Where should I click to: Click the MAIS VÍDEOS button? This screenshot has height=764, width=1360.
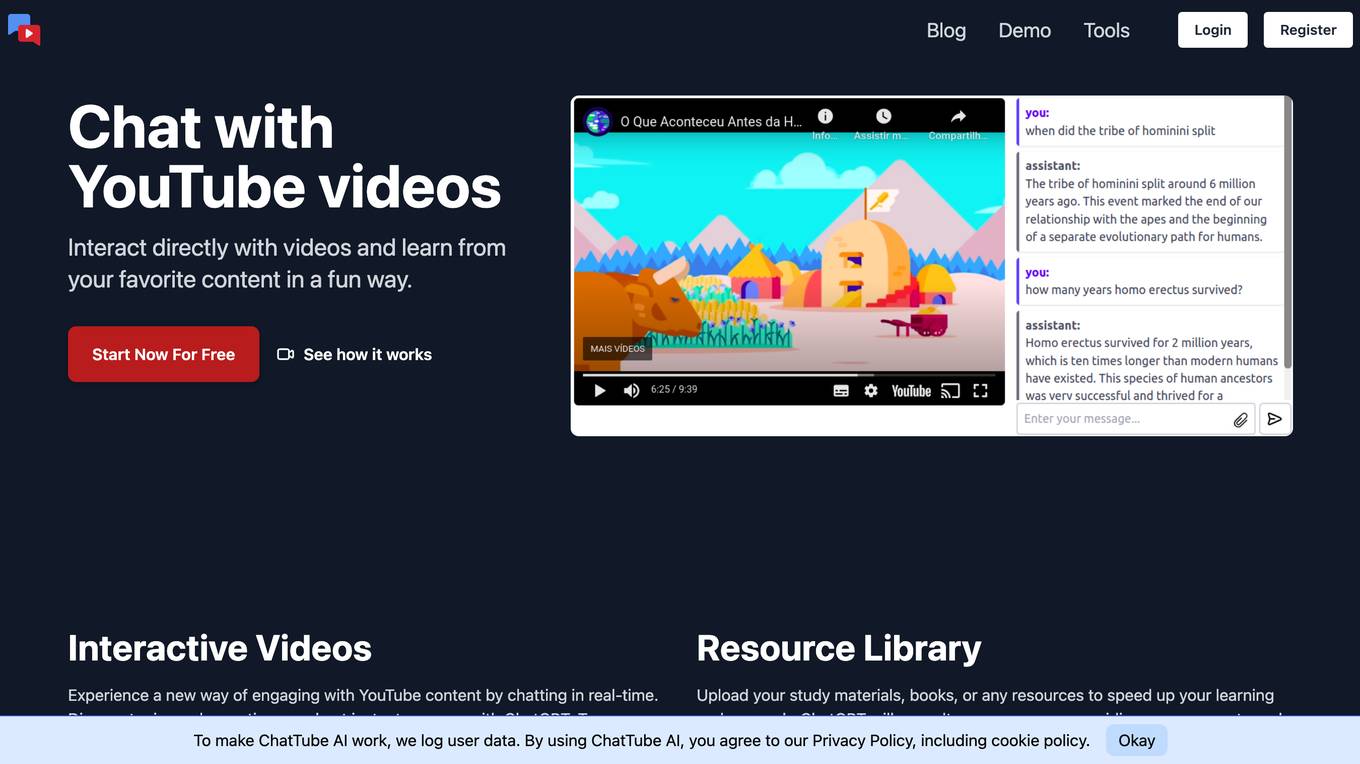[x=617, y=349]
